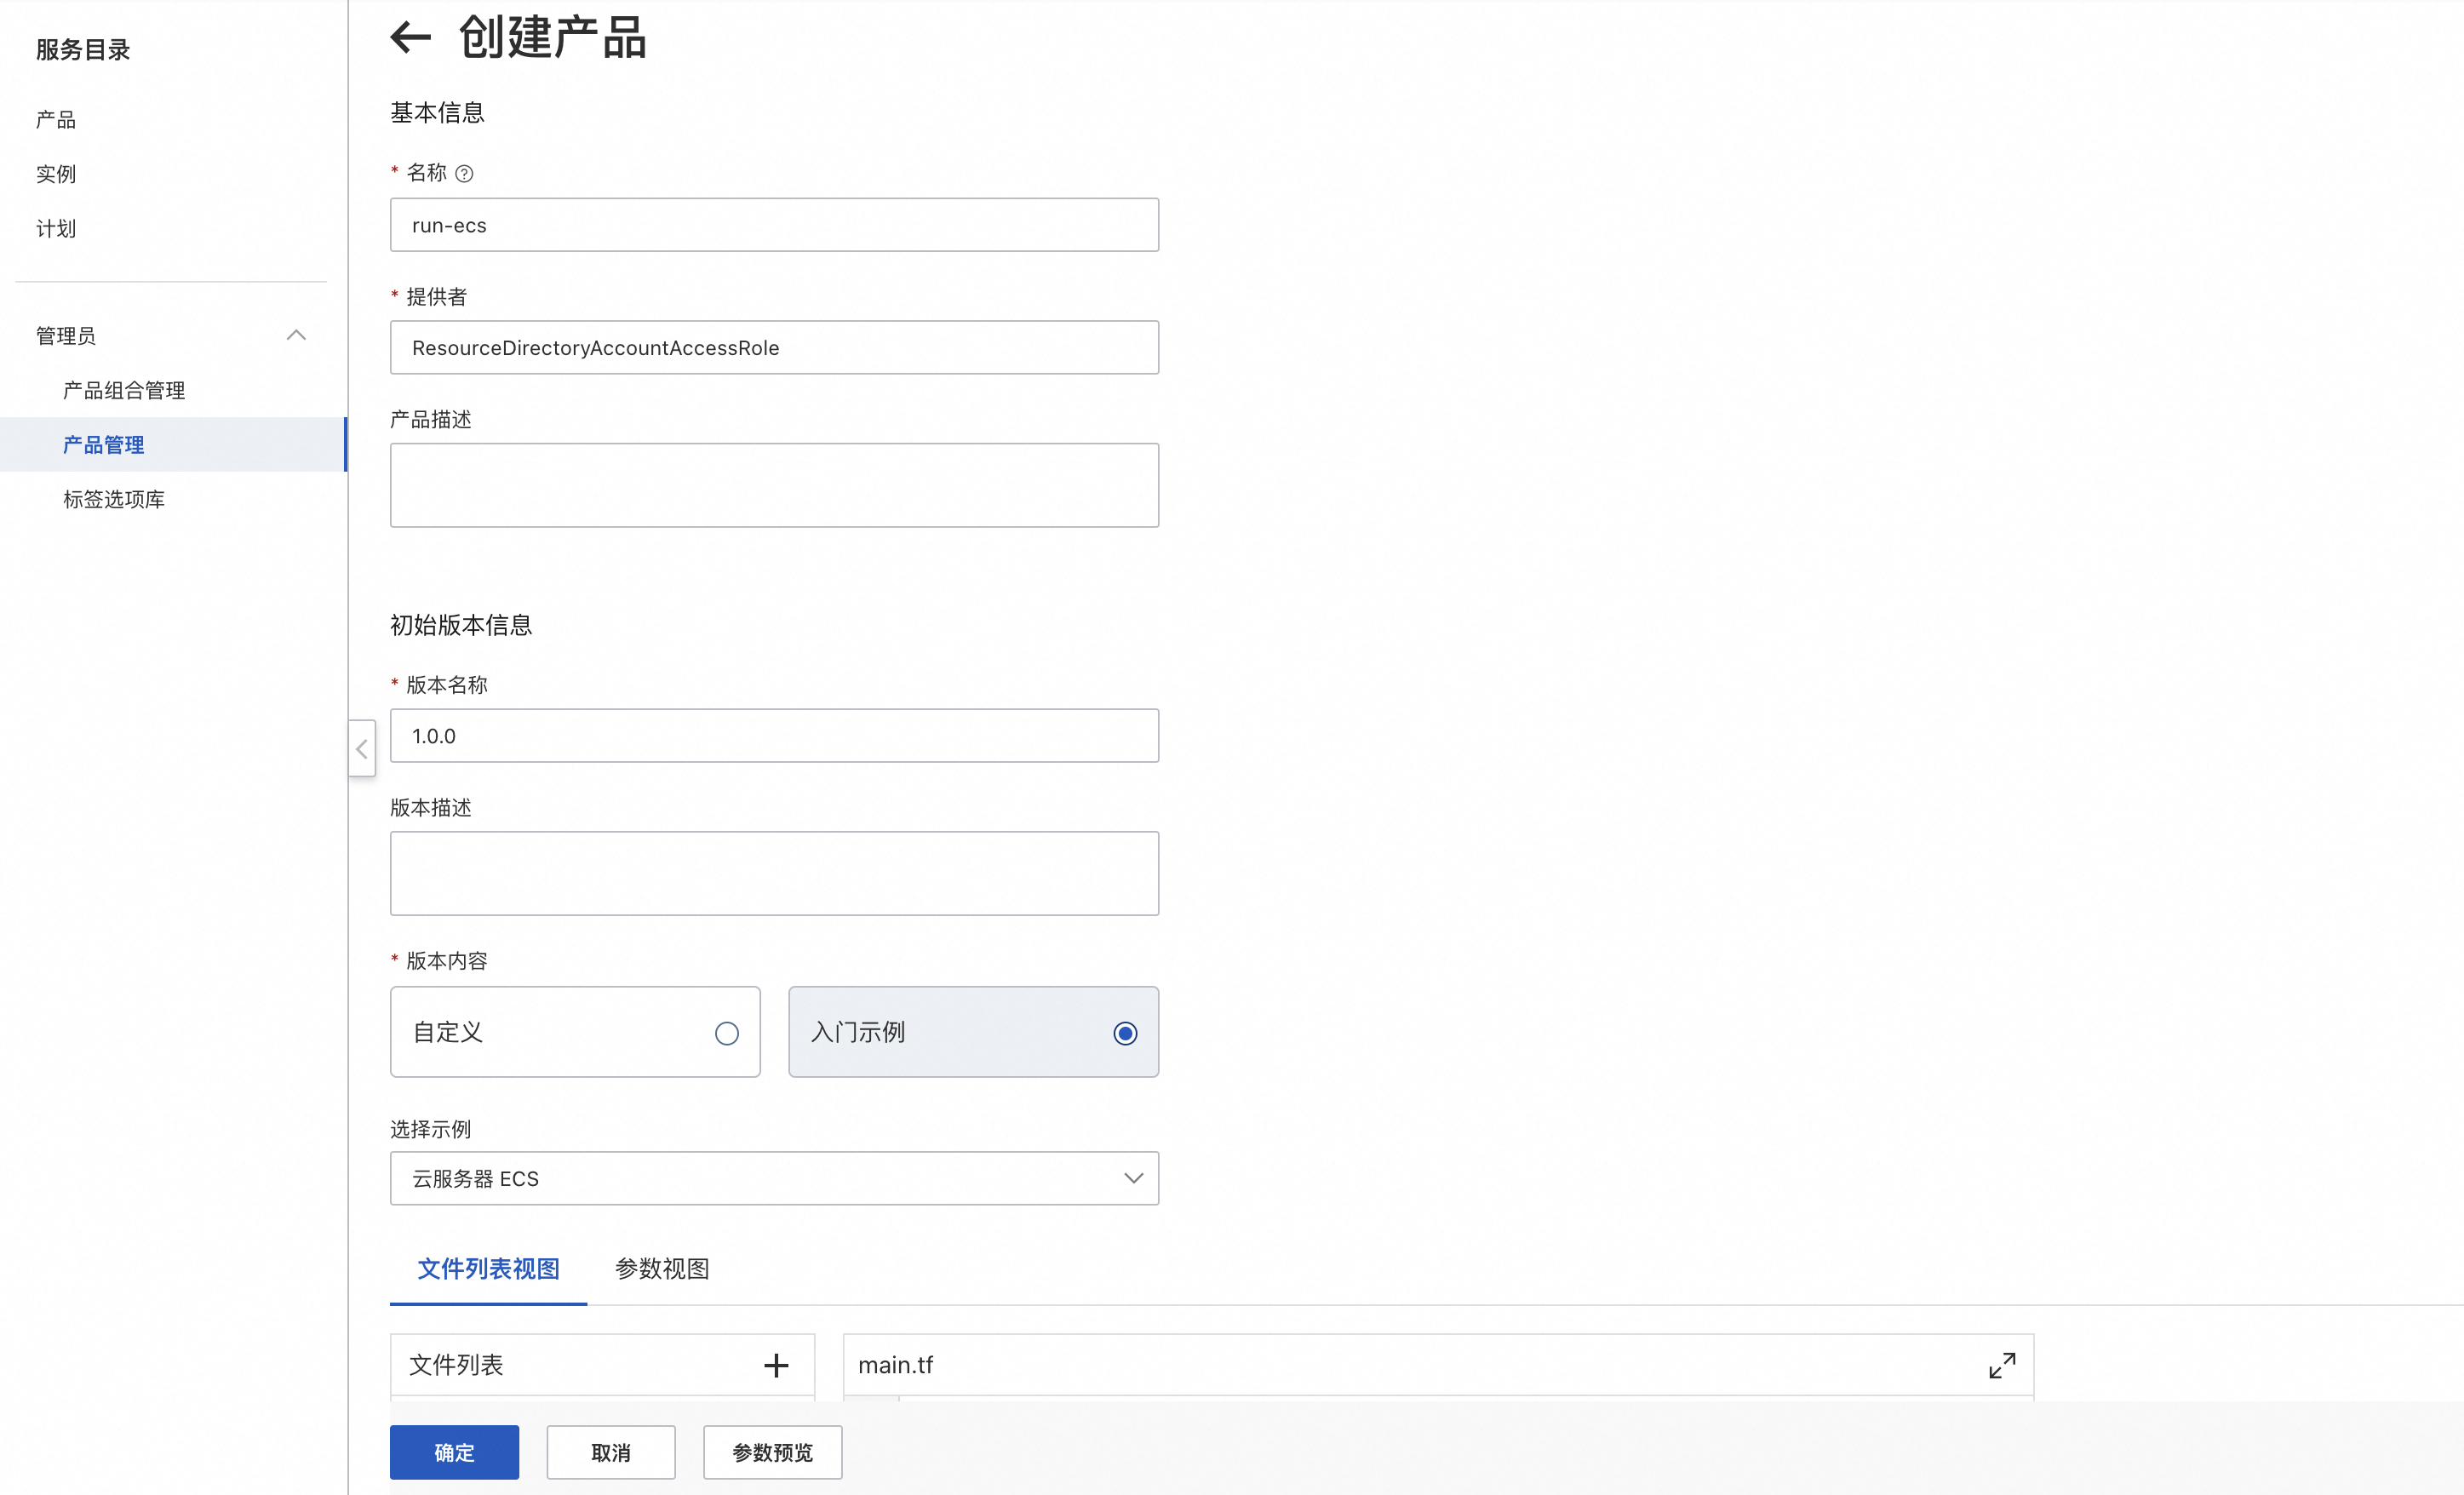Image resolution: width=2464 pixels, height=1495 pixels.
Task: Click the back arrow beside 创建产品
Action: (410, 38)
